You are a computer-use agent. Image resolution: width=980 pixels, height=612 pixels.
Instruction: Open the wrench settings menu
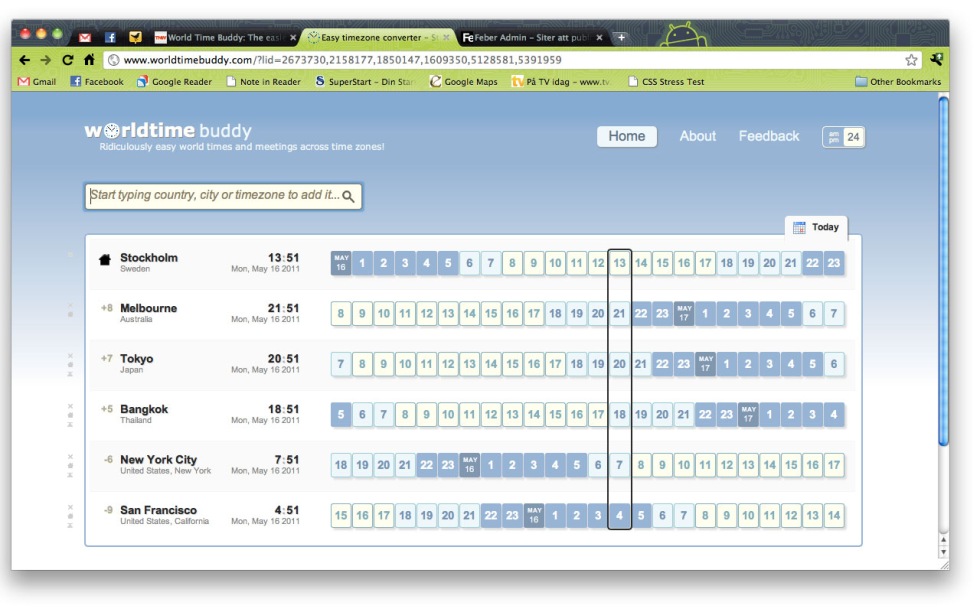[937, 60]
